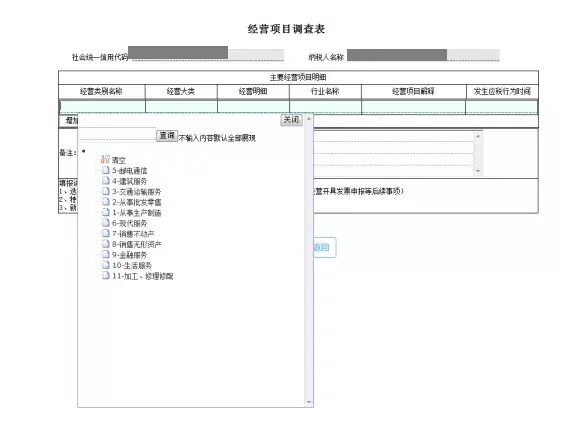Pick the 1-从事生产制造 entry

(136, 213)
